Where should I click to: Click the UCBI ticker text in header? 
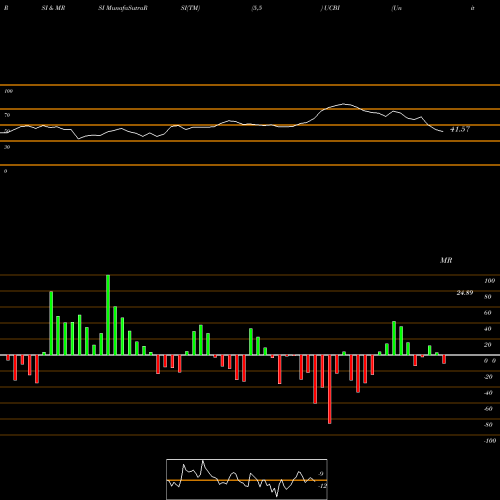[331, 8]
